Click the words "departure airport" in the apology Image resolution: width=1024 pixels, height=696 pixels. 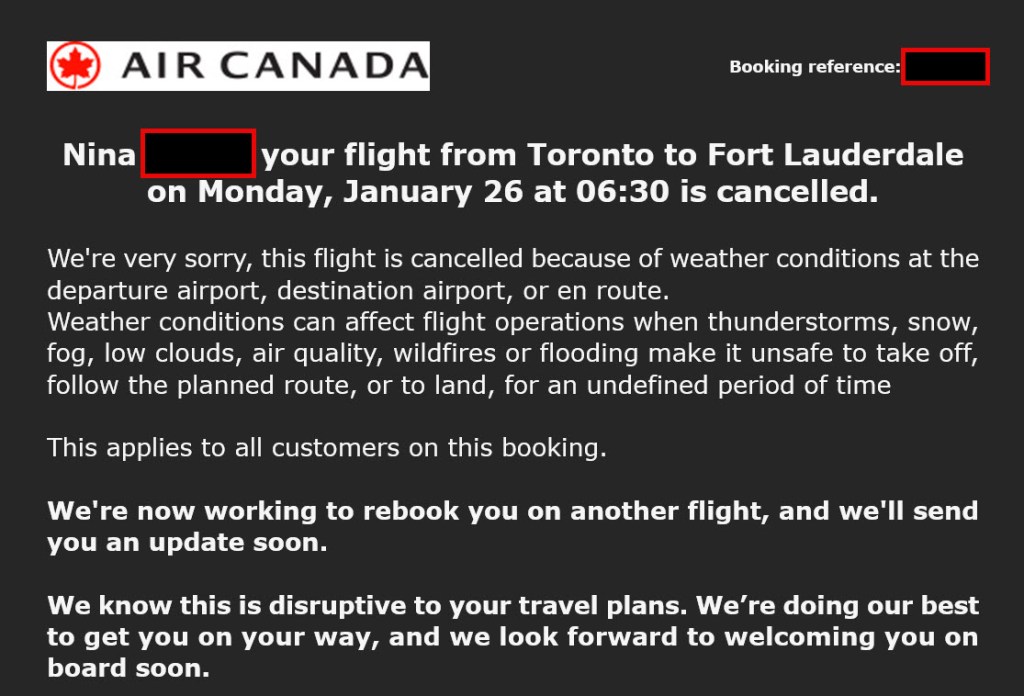[155, 291]
